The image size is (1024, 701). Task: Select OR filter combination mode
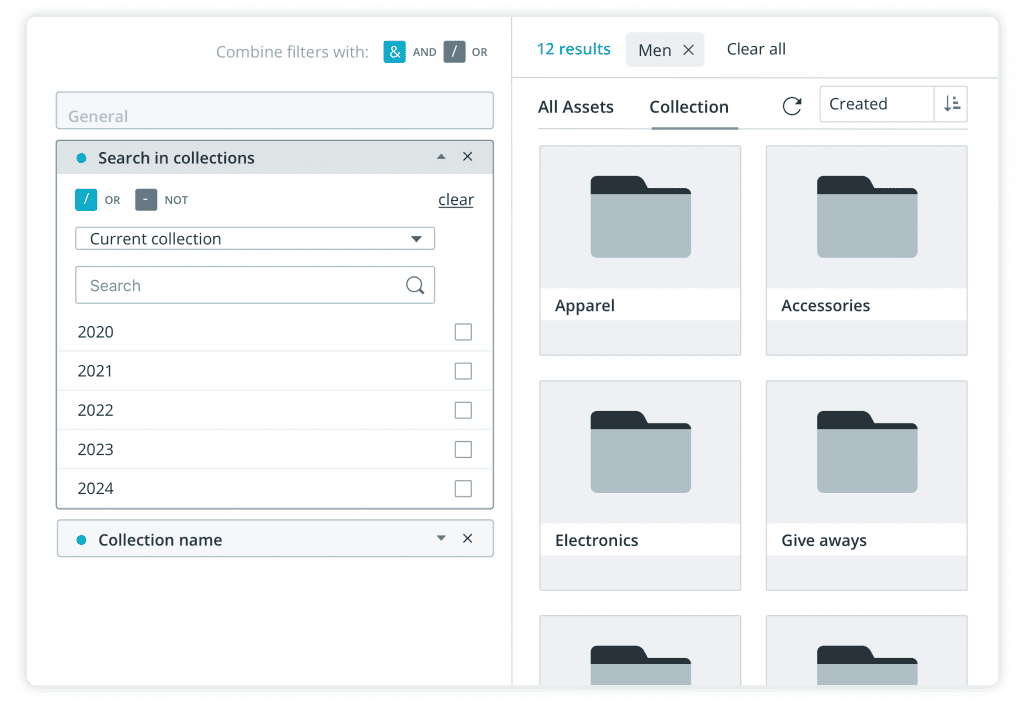(x=455, y=52)
